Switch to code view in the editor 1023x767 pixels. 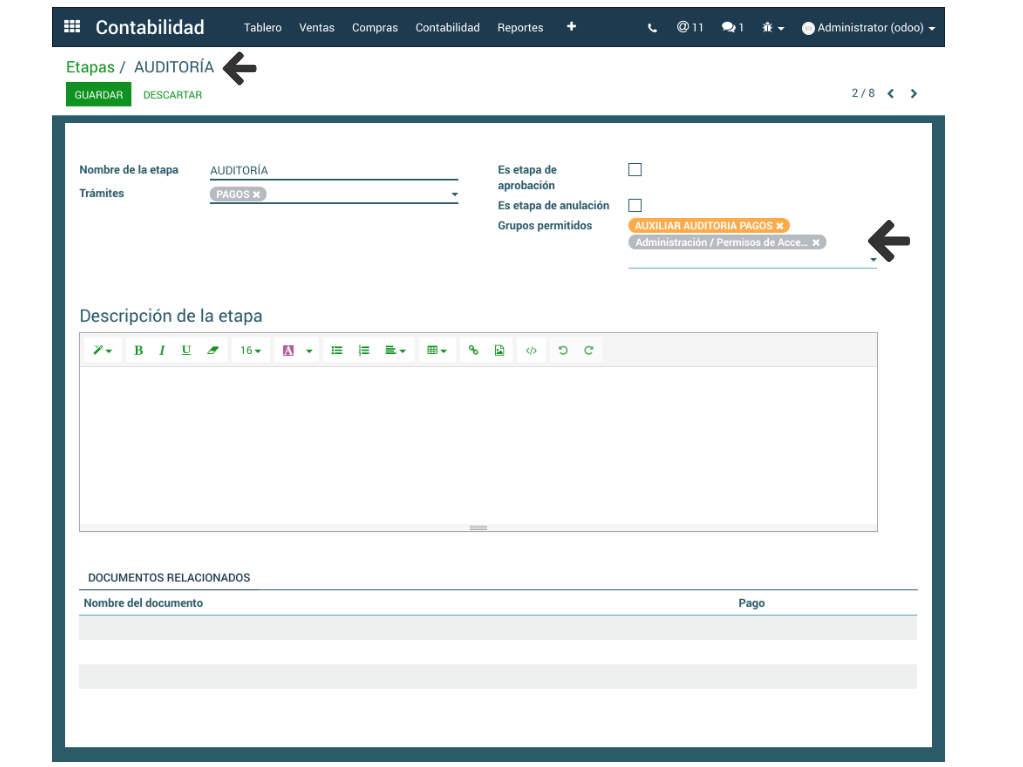click(531, 351)
